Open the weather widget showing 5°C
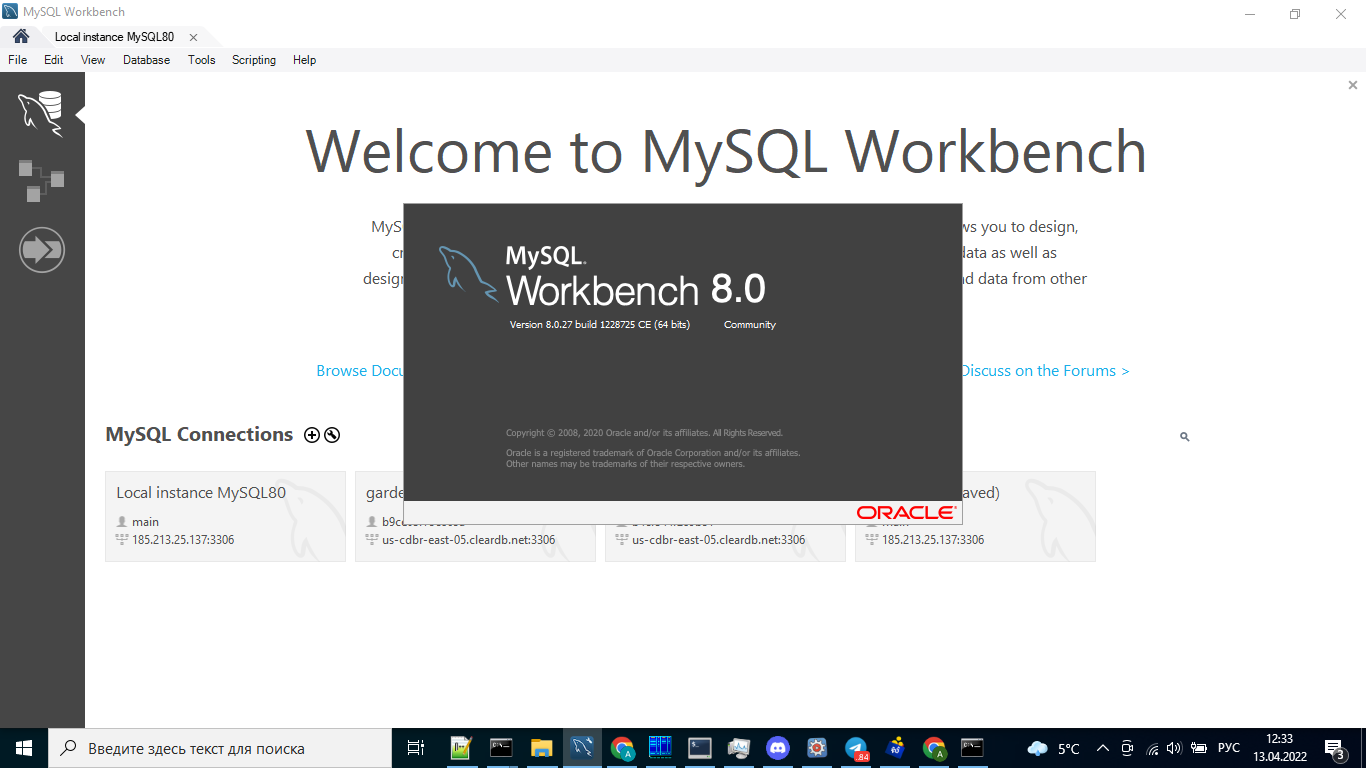Image resolution: width=1366 pixels, height=768 pixels. point(1054,748)
